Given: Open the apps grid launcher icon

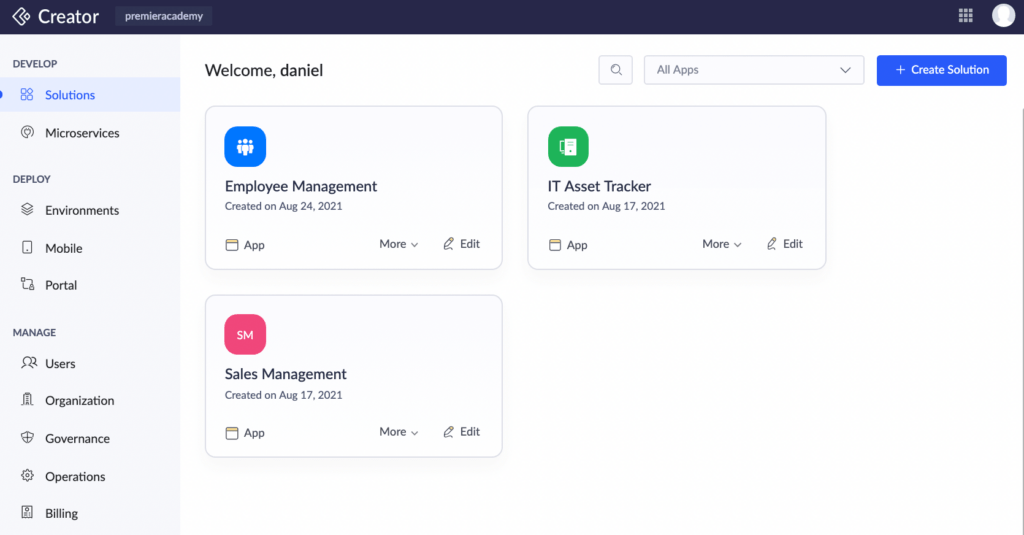Looking at the screenshot, I should click(965, 15).
